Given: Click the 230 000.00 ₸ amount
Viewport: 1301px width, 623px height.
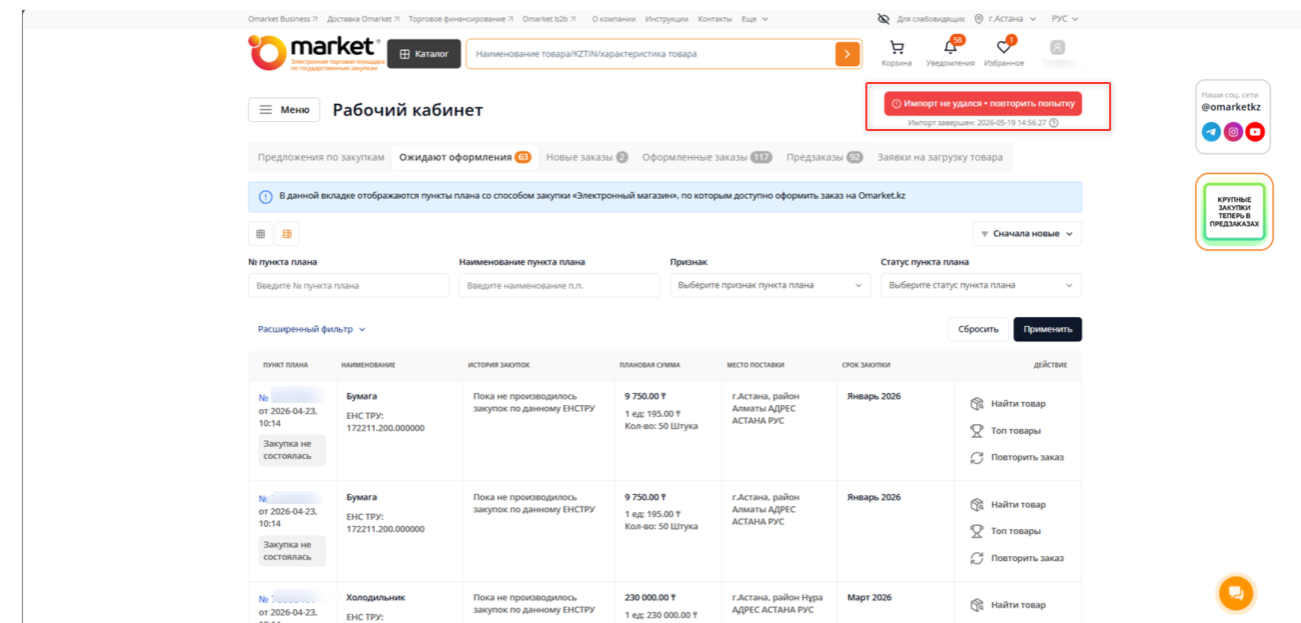Looking at the screenshot, I should pos(650,598).
